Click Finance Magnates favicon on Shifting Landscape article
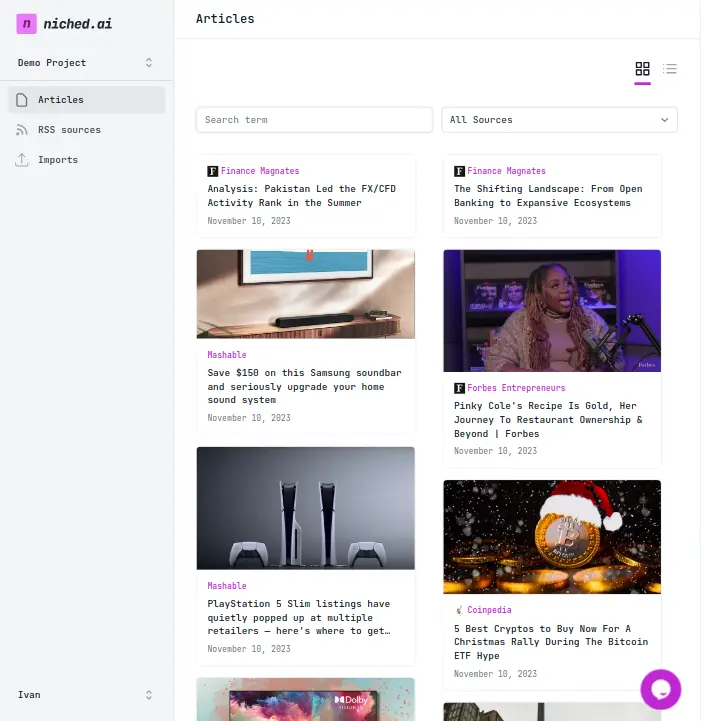Screen dimensions: 701x721 click(459, 172)
